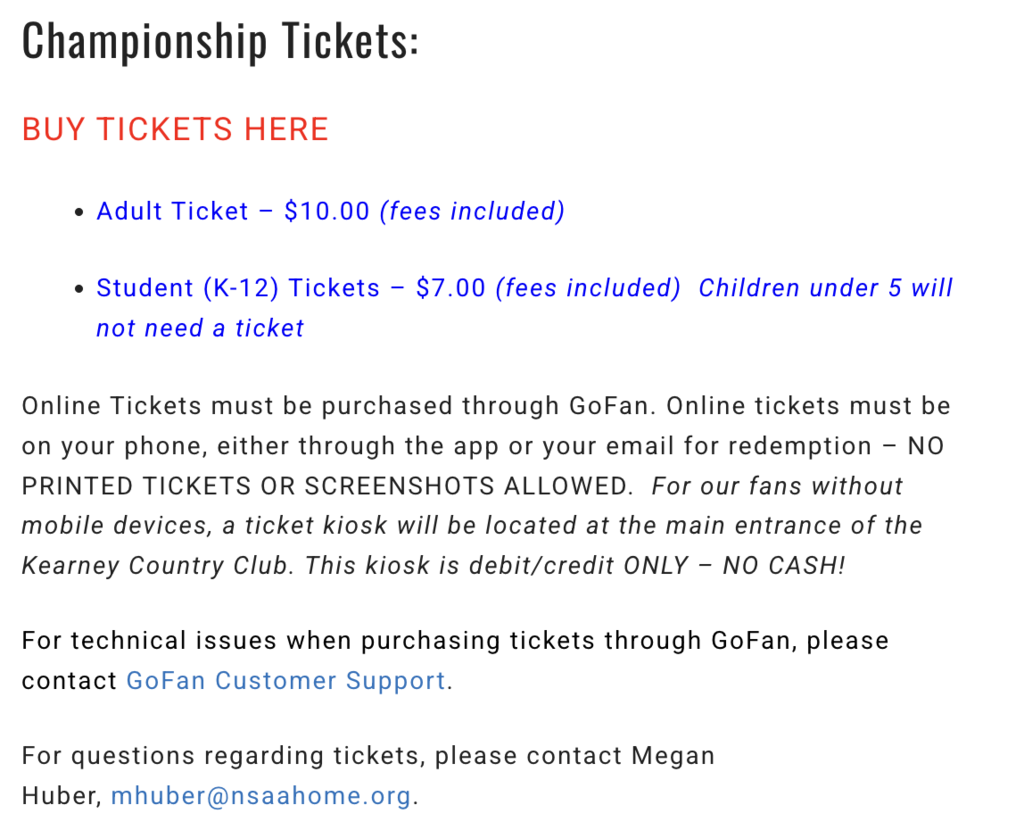The image size is (1024, 830).
Task: Open the Student (K-12) Tickets link
Action: coord(238,288)
